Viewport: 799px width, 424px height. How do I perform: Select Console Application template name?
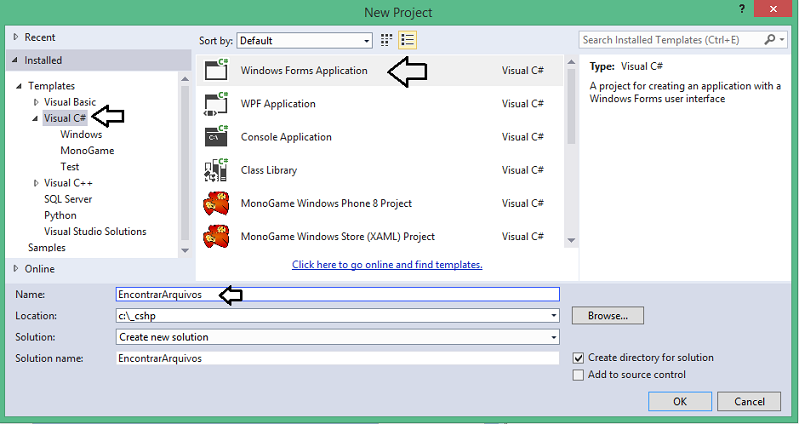pyautogui.click(x=286, y=137)
